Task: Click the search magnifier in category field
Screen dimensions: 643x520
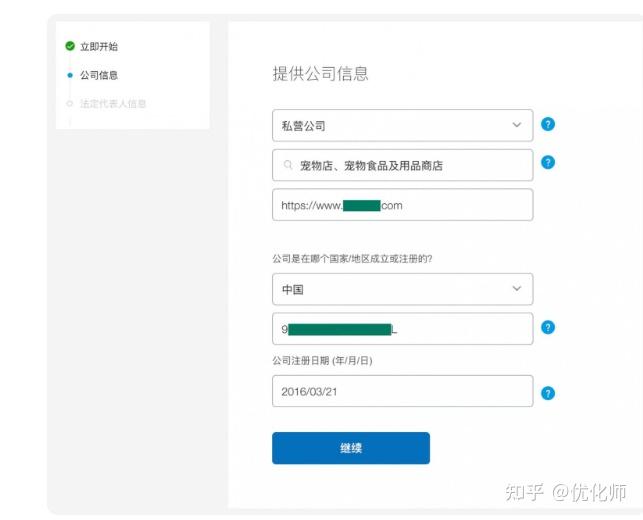Action: (x=288, y=166)
